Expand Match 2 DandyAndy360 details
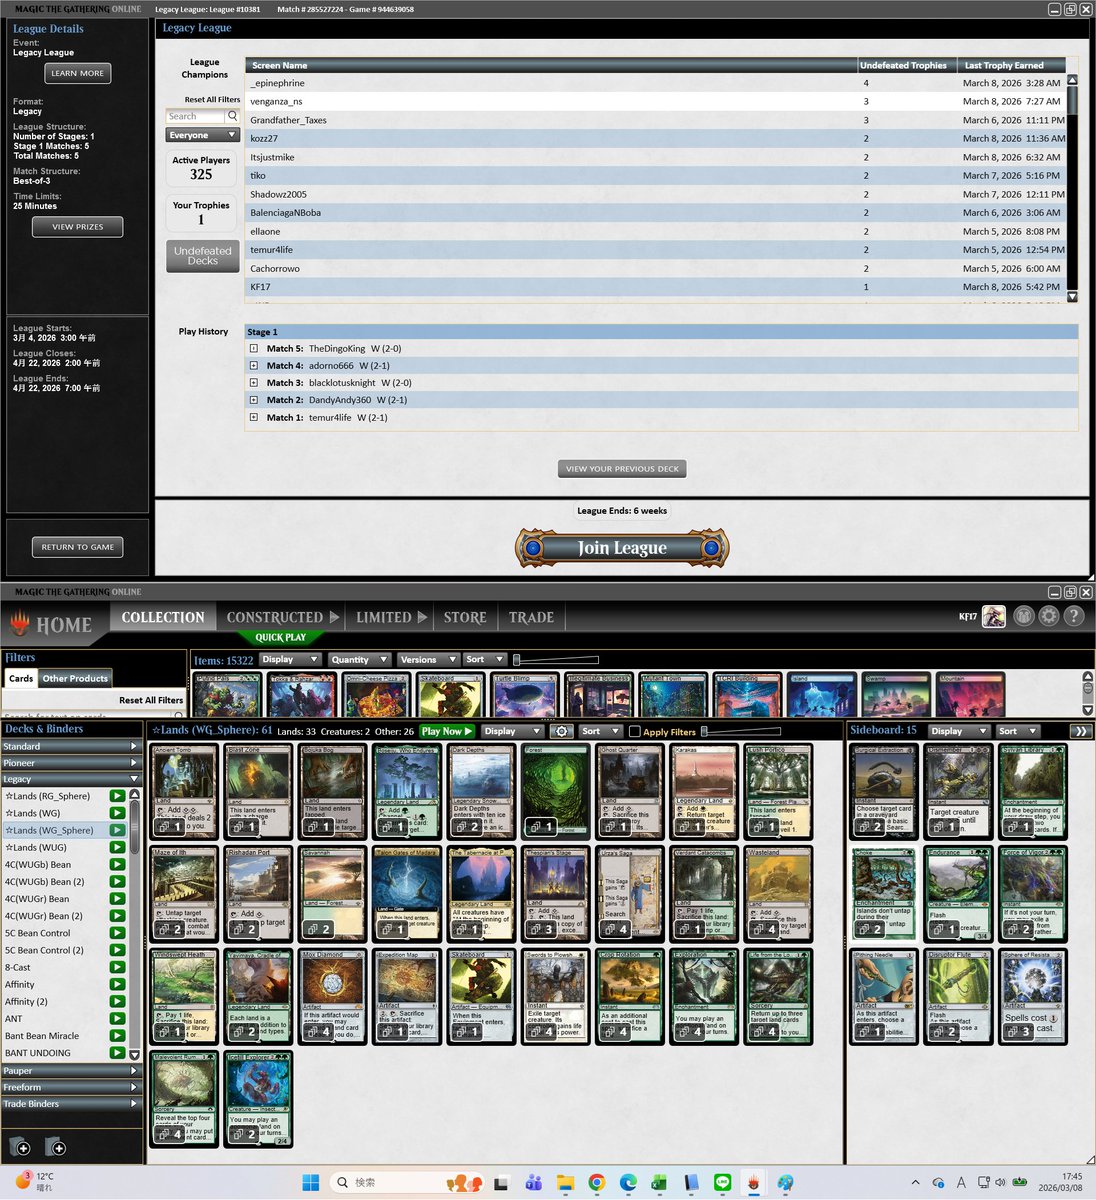 254,400
